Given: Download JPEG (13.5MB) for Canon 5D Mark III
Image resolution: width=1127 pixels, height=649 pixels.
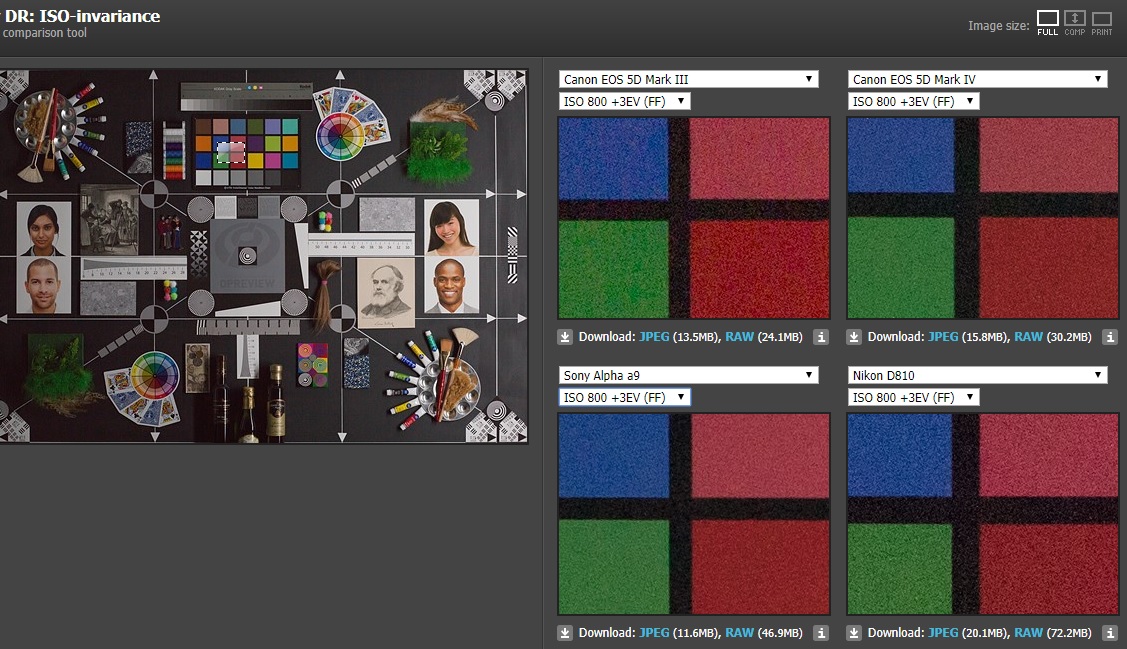Looking at the screenshot, I should pyautogui.click(x=654, y=337).
